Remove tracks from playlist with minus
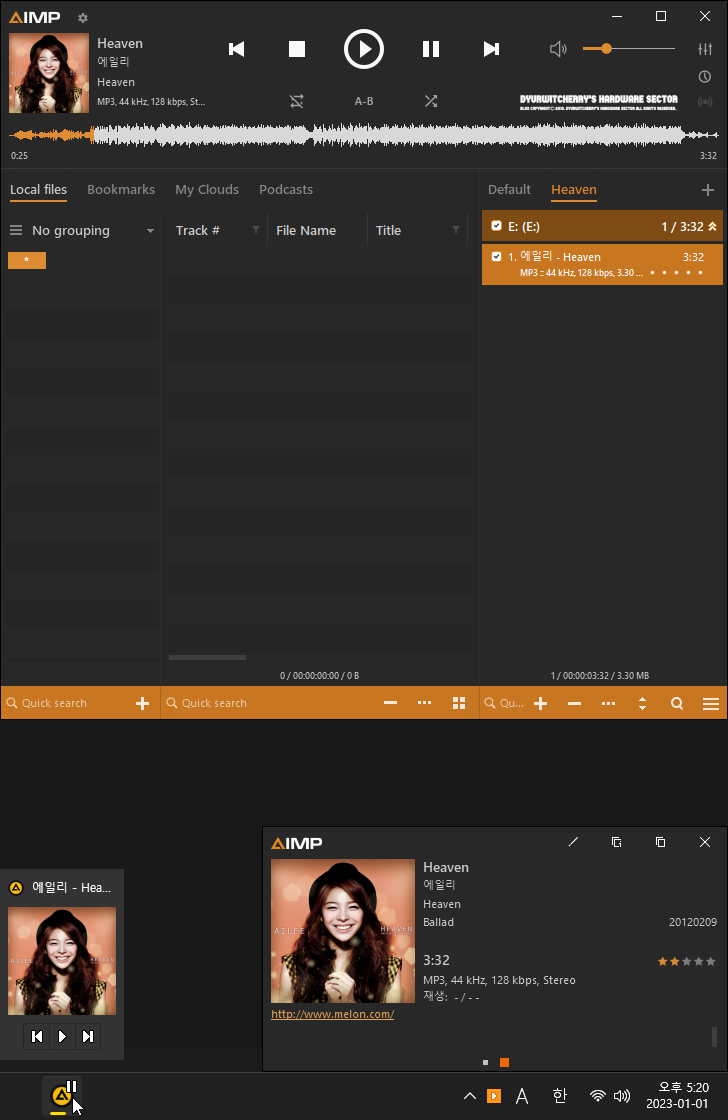This screenshot has width=728, height=1120. pos(574,704)
